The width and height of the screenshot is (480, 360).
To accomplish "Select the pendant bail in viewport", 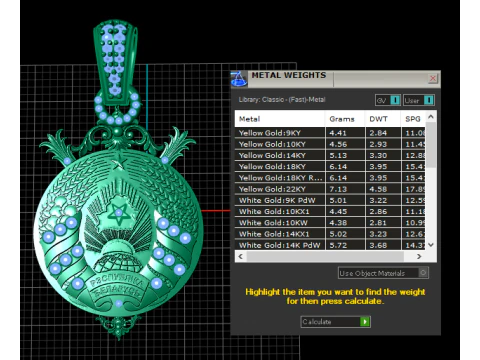I will pyautogui.click(x=116, y=62).
